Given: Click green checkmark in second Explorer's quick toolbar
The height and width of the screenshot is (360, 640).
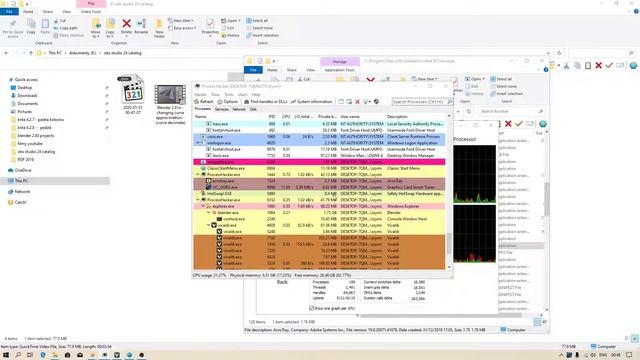Looking at the screenshot, I should 609,65.
